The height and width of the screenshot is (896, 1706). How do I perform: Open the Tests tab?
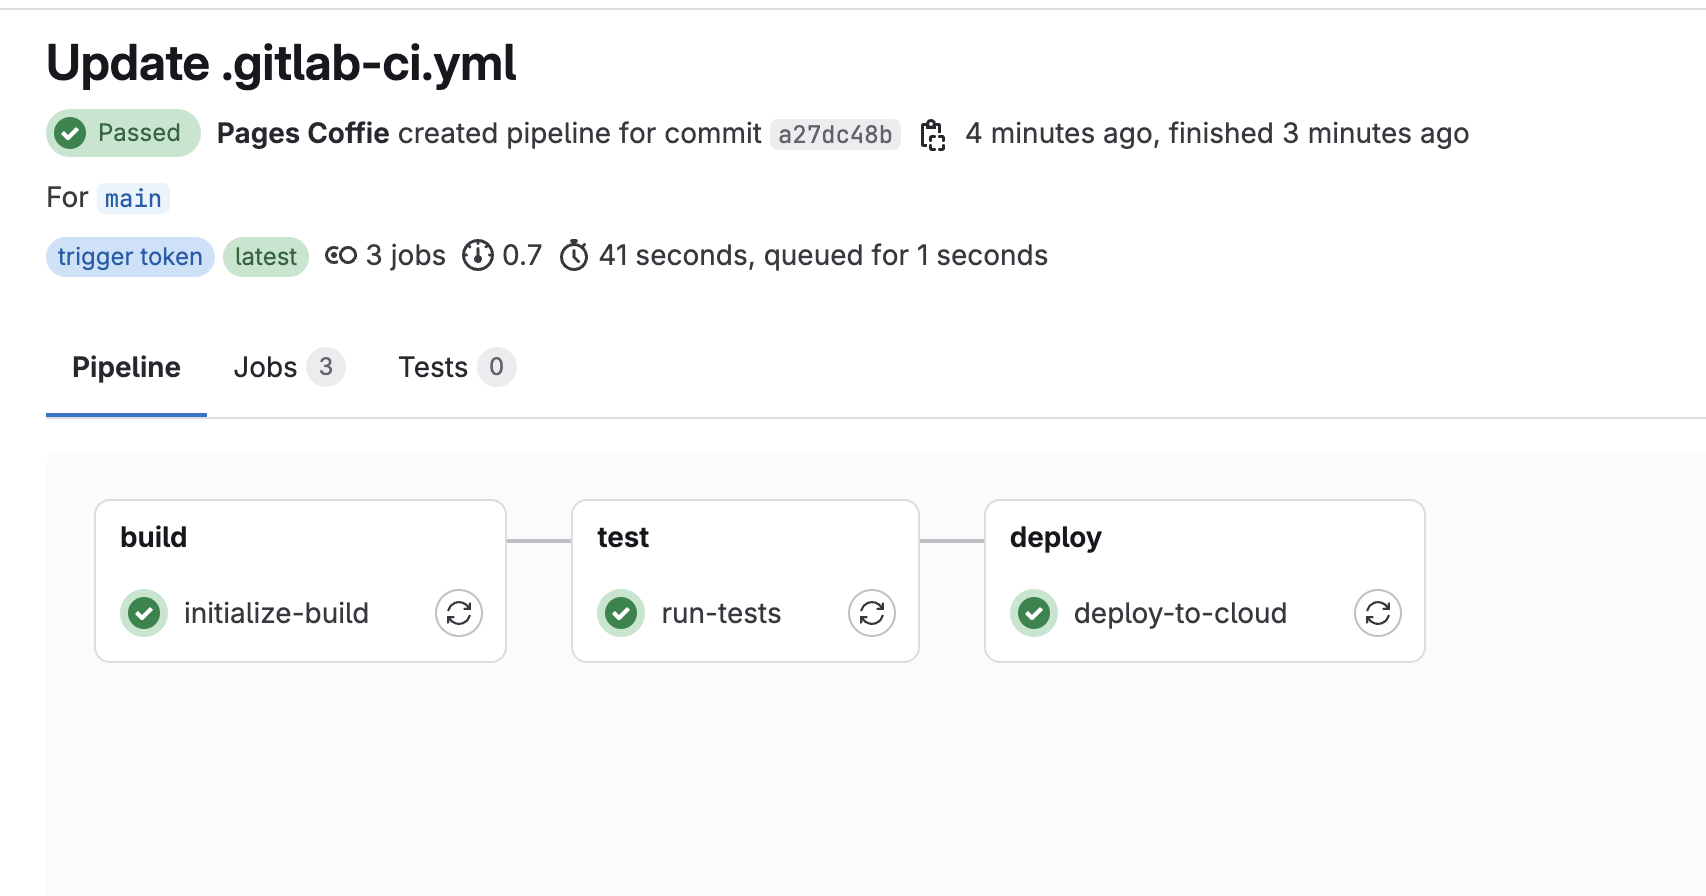[456, 367]
